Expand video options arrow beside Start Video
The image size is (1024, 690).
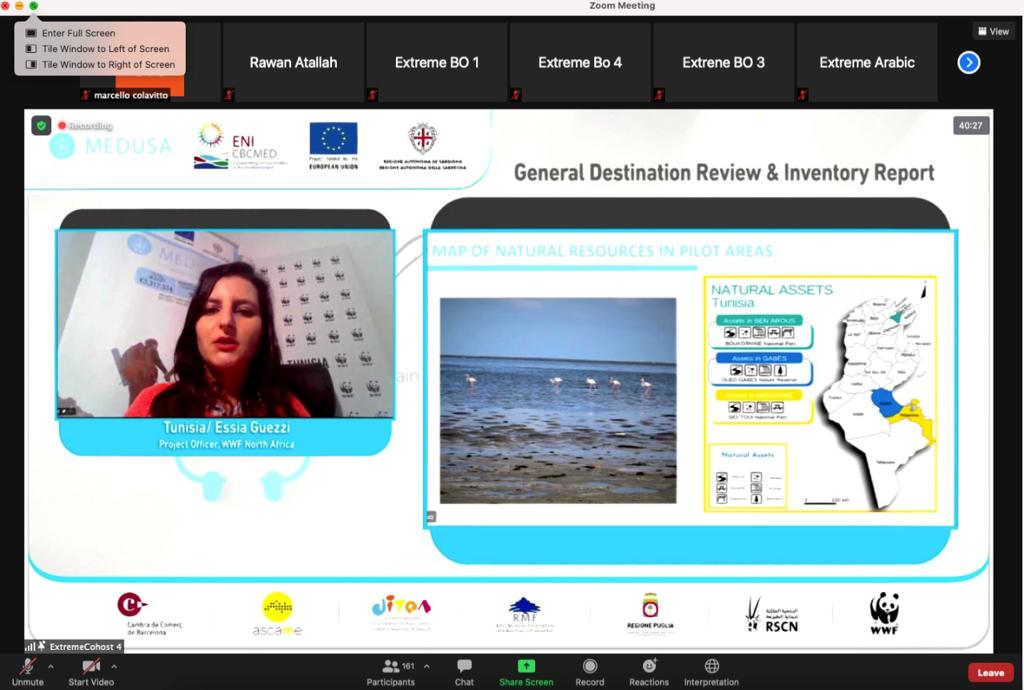114,665
